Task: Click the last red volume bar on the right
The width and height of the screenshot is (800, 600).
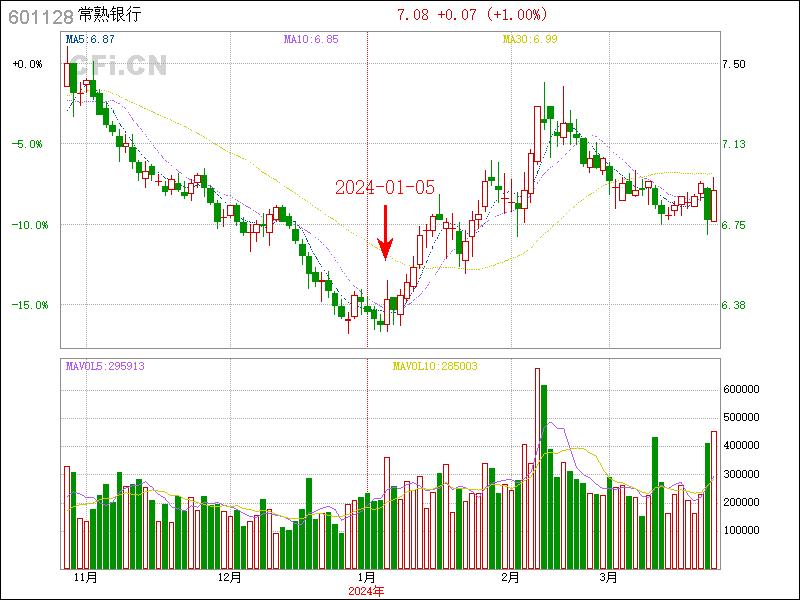Action: pyautogui.click(x=714, y=500)
